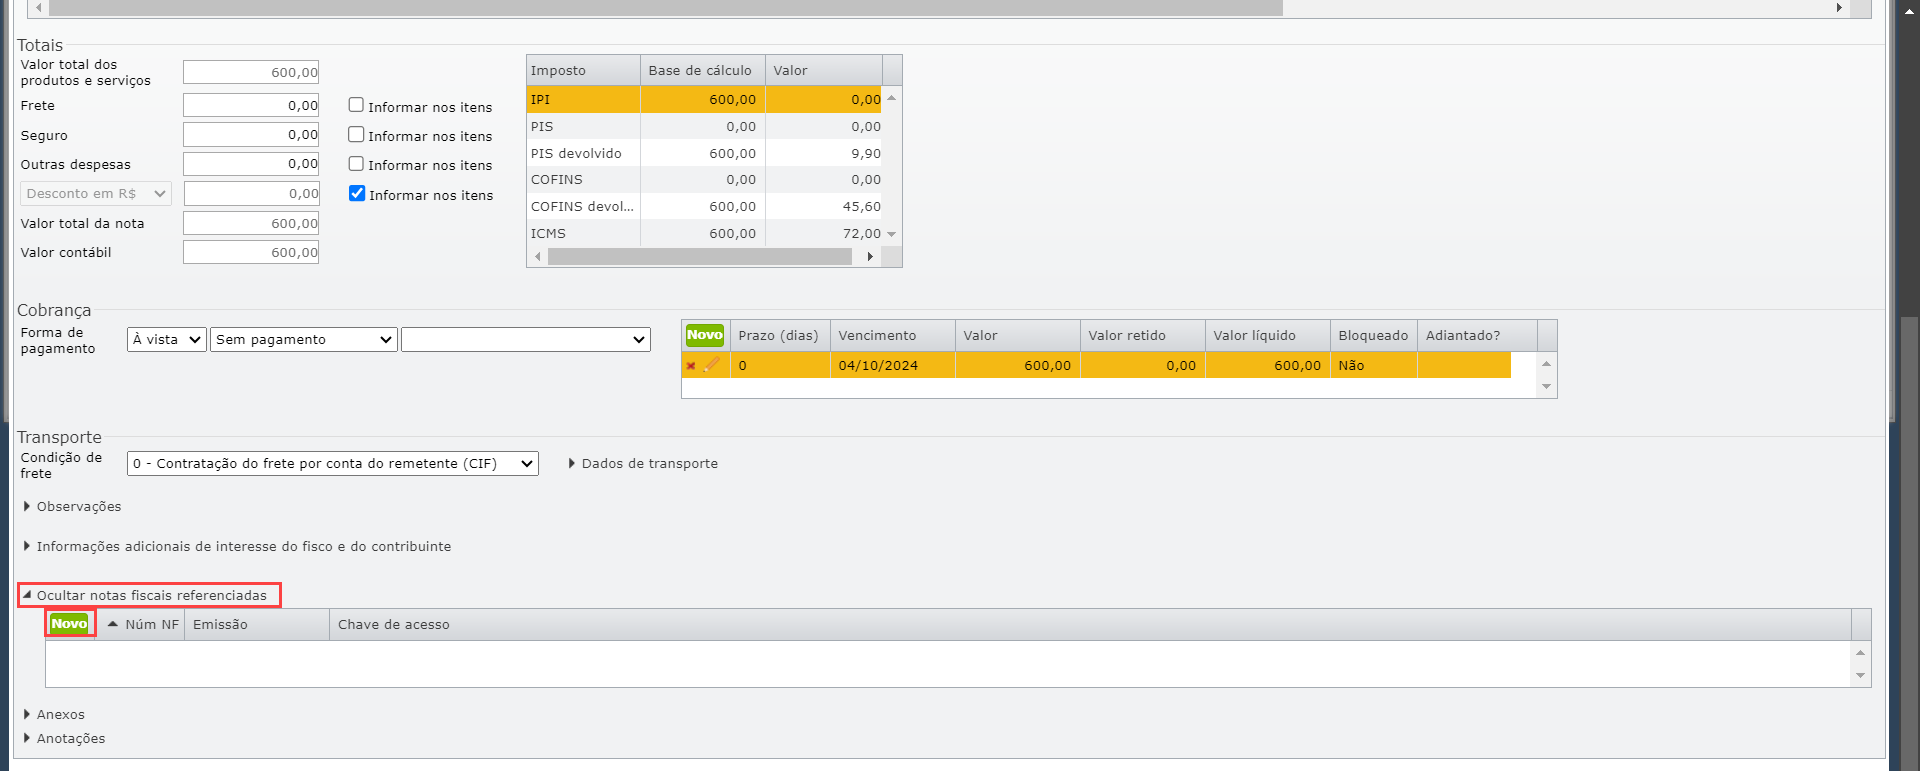Click the 'Emissão' column header

[x=257, y=625]
